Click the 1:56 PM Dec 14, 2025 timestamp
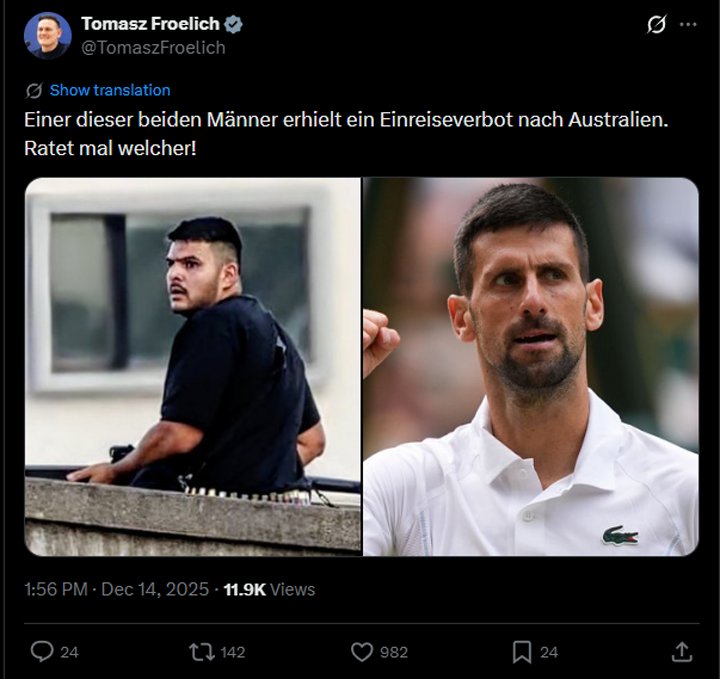This screenshot has width=720, height=679. (116, 589)
